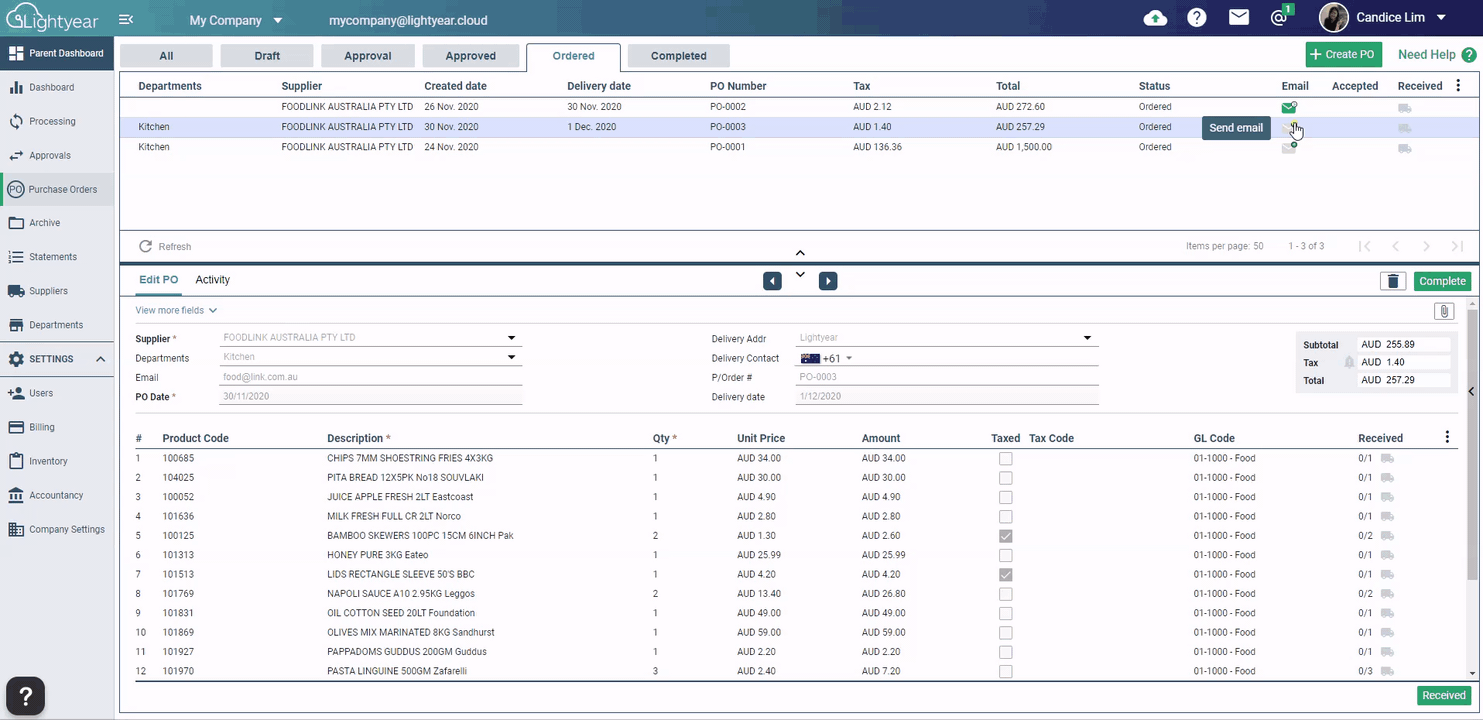Viewport: 1483px width, 720px height.
Task: Toggle Taxed checkbox for BAMBOO SKEWERS
Action: point(1005,536)
